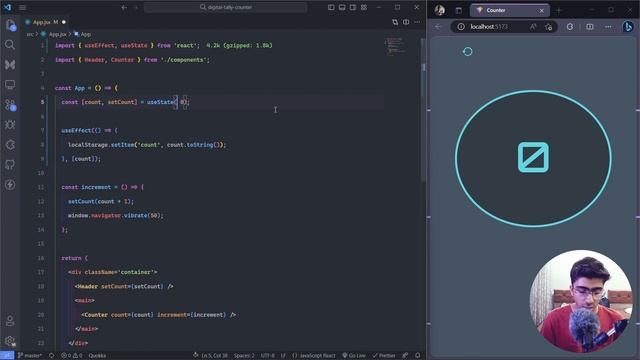Click the Open Changes icon in editor toolbar
640x360 pixels.
pos(395,22)
